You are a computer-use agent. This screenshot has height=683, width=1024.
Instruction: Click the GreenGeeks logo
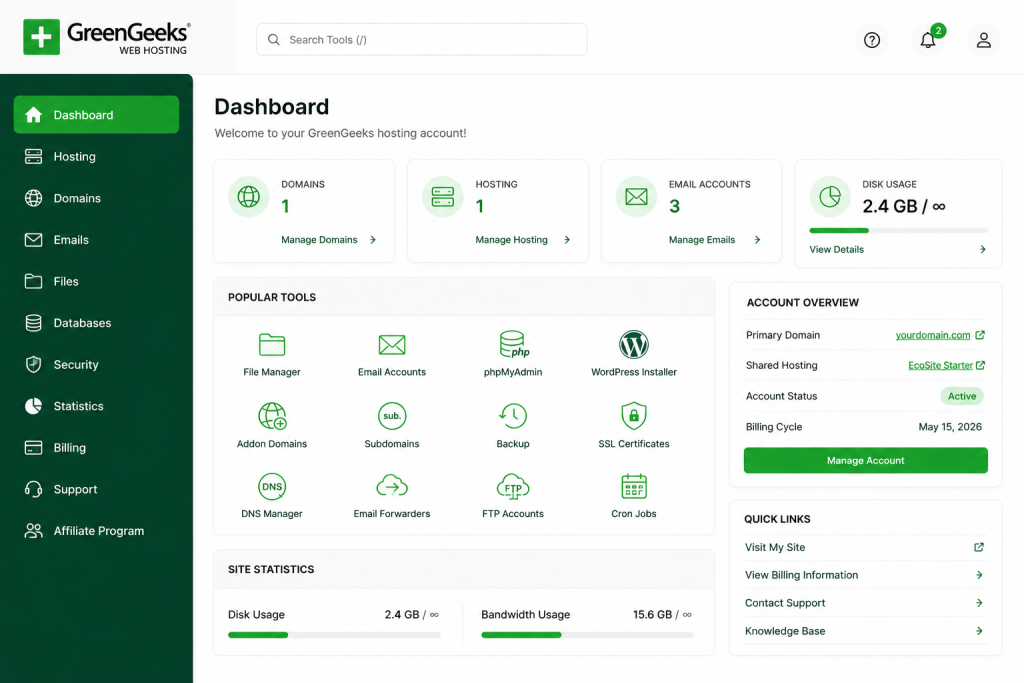point(106,37)
